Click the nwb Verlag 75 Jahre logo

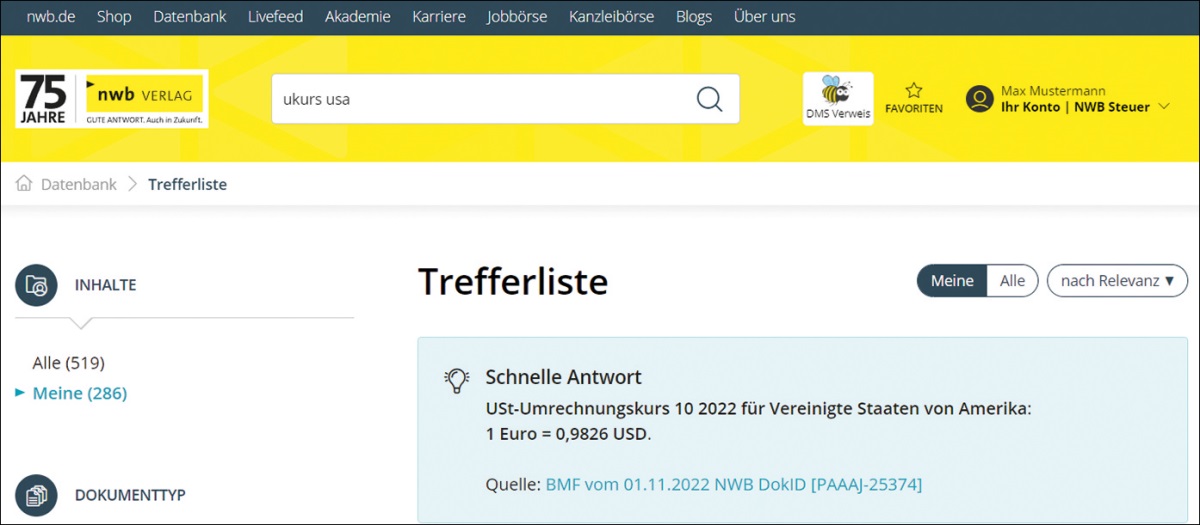(x=112, y=98)
